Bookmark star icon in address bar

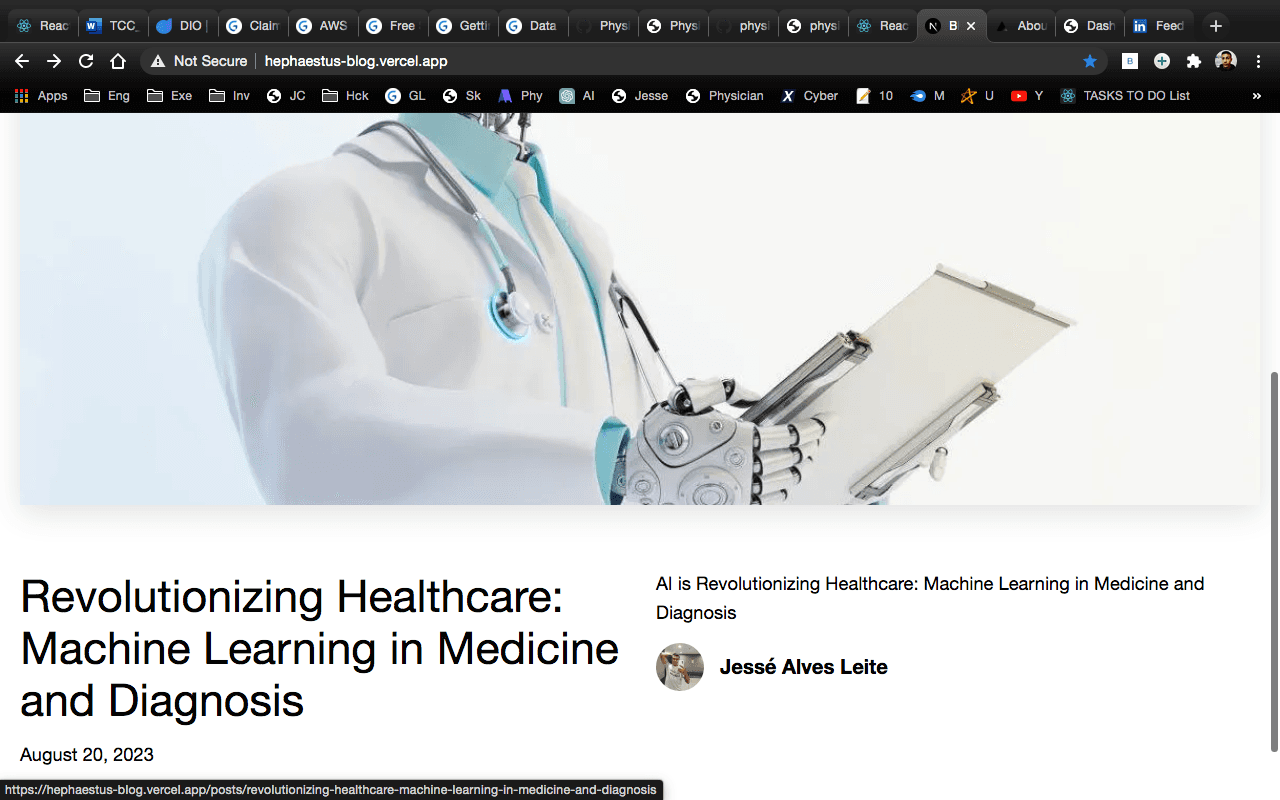pos(1090,61)
